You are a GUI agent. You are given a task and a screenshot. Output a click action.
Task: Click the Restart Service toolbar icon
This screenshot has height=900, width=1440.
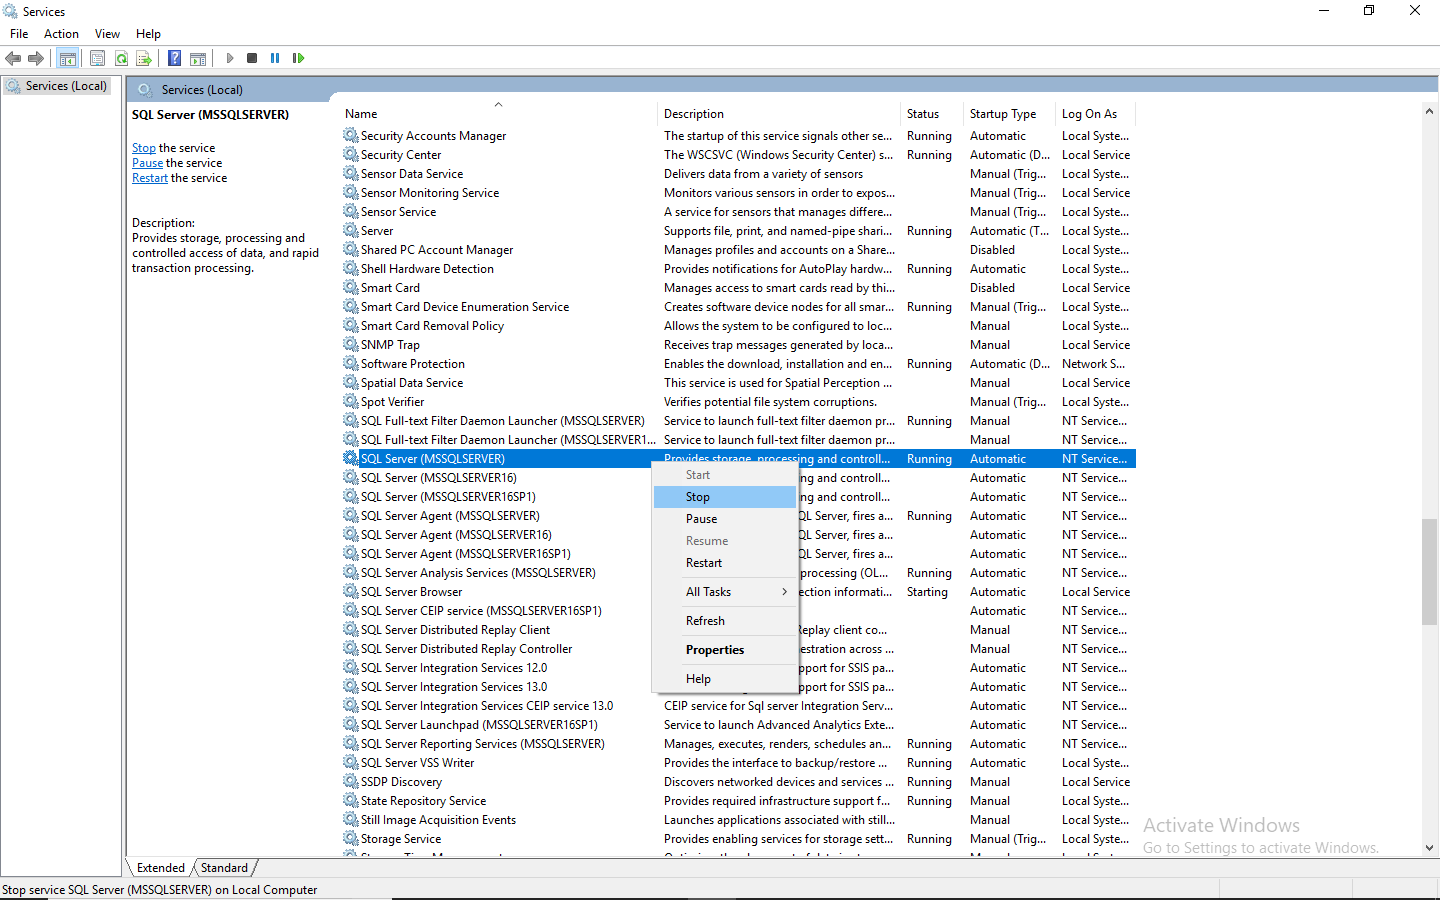click(x=298, y=58)
